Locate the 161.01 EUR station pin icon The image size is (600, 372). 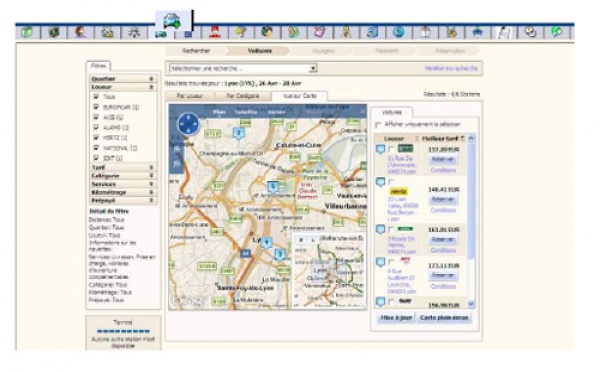[x=380, y=230]
